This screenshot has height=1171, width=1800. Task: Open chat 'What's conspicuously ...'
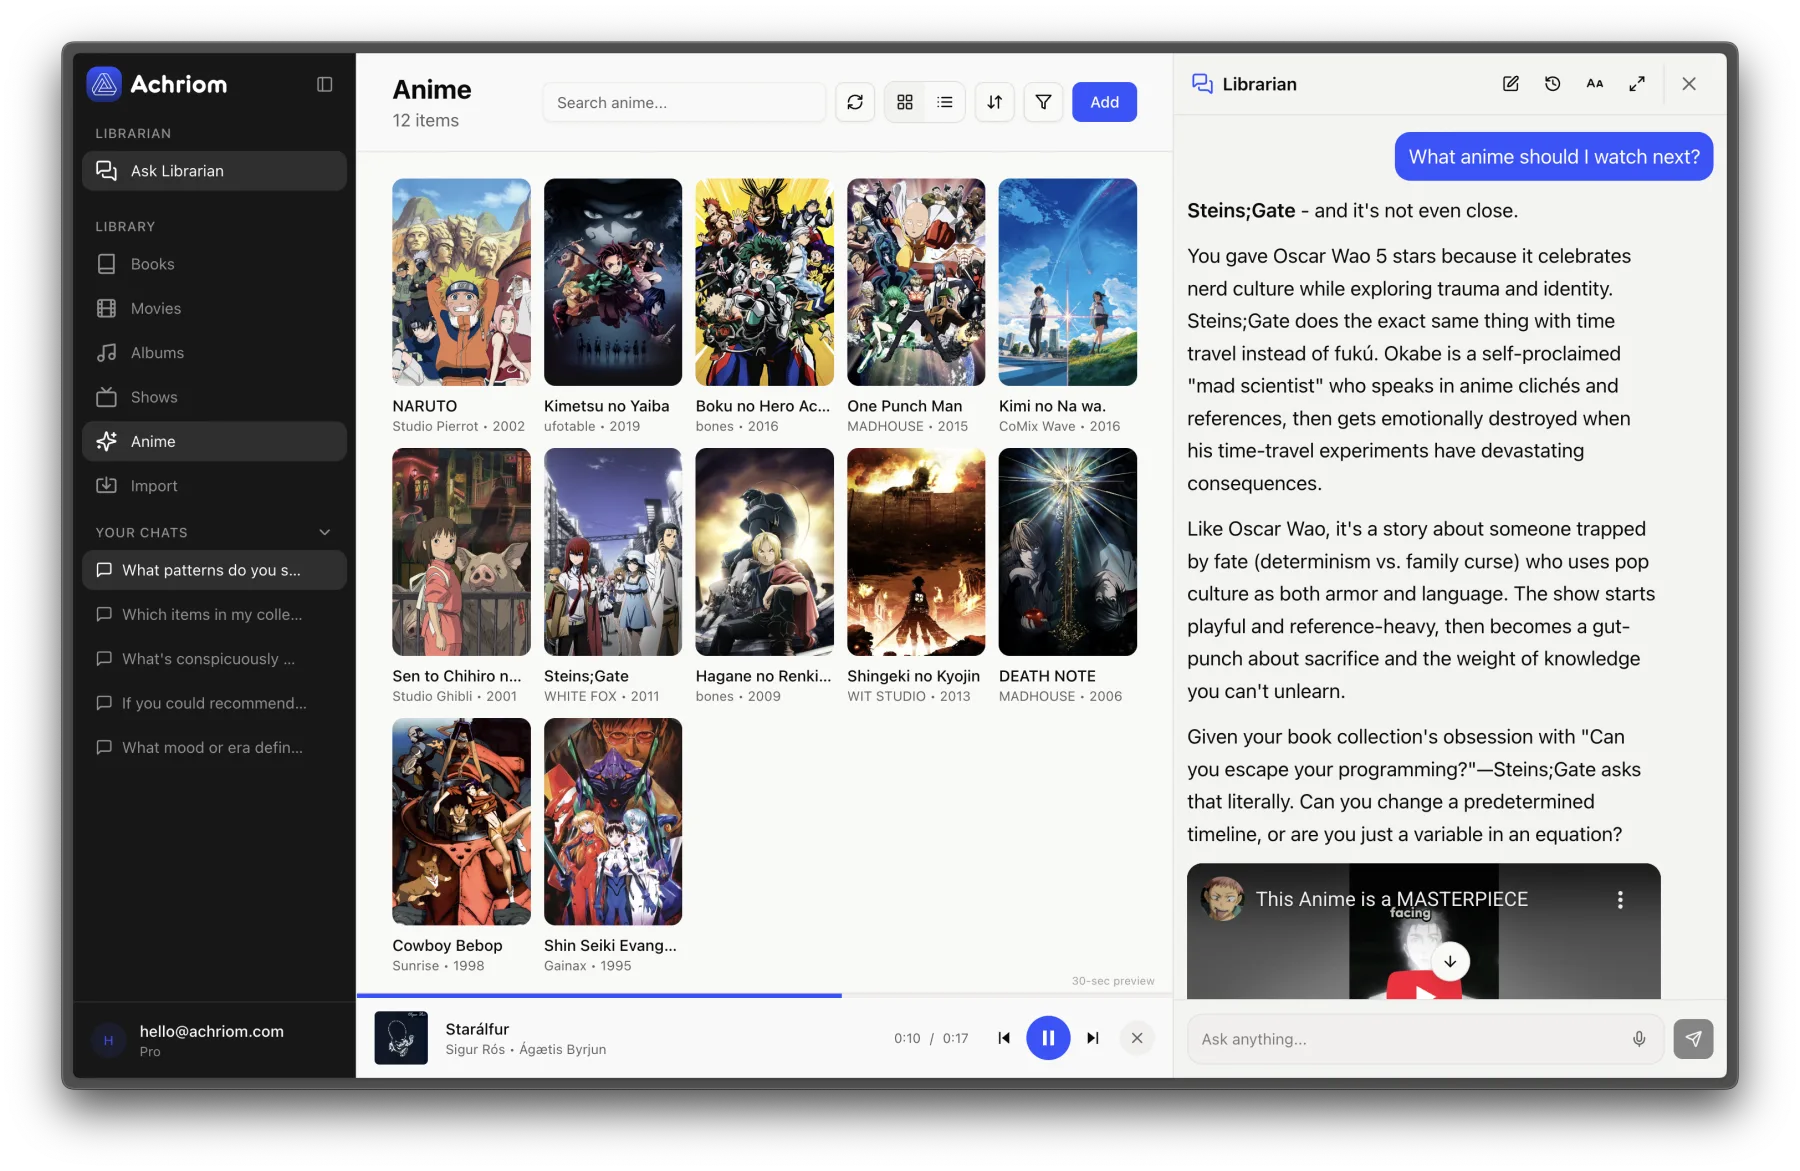214,659
